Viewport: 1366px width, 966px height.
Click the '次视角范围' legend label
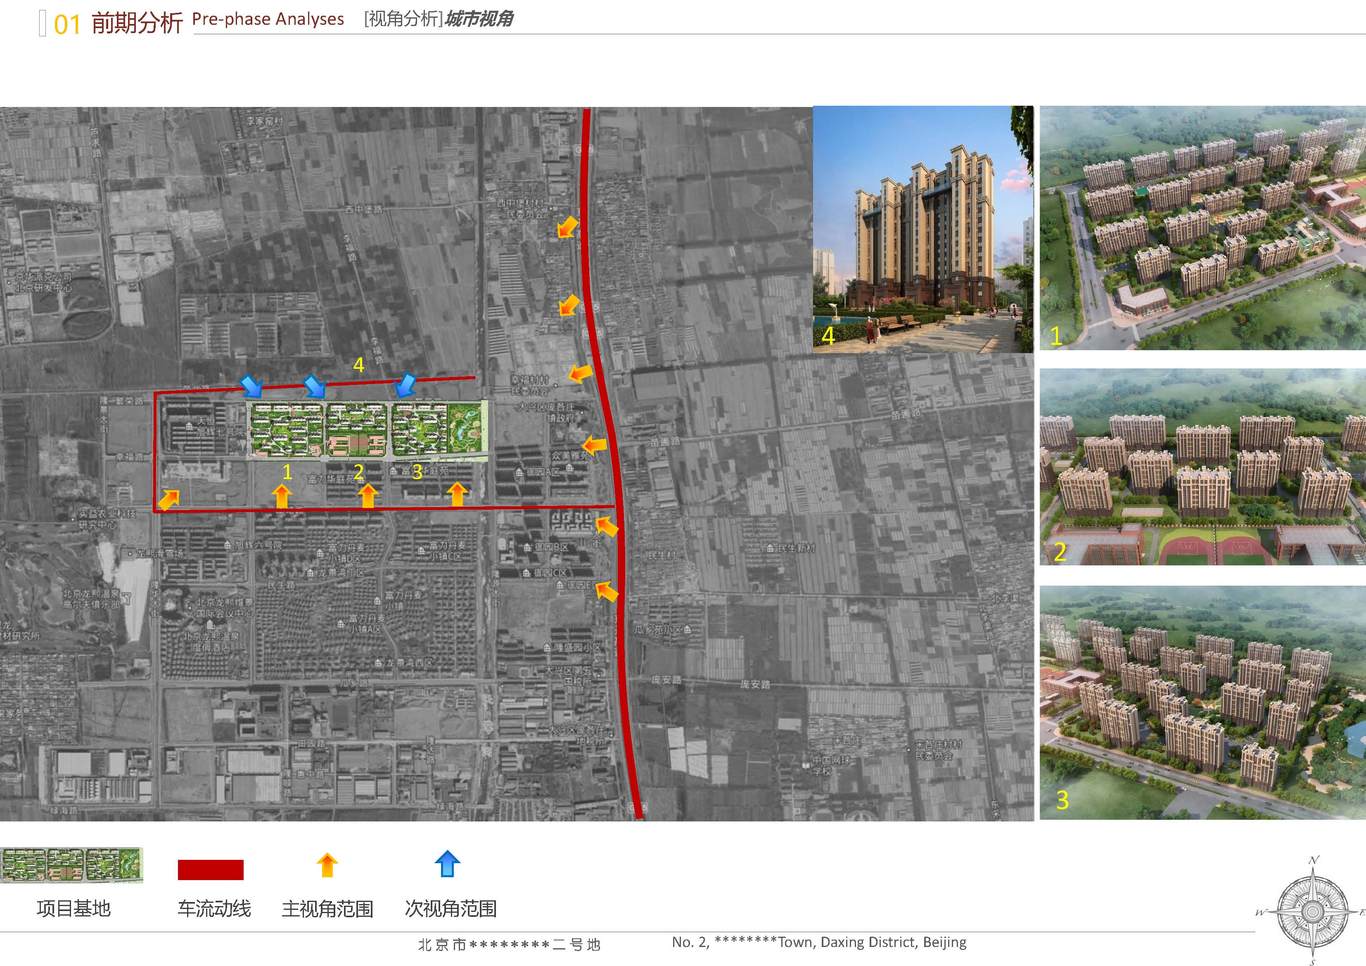point(451,909)
